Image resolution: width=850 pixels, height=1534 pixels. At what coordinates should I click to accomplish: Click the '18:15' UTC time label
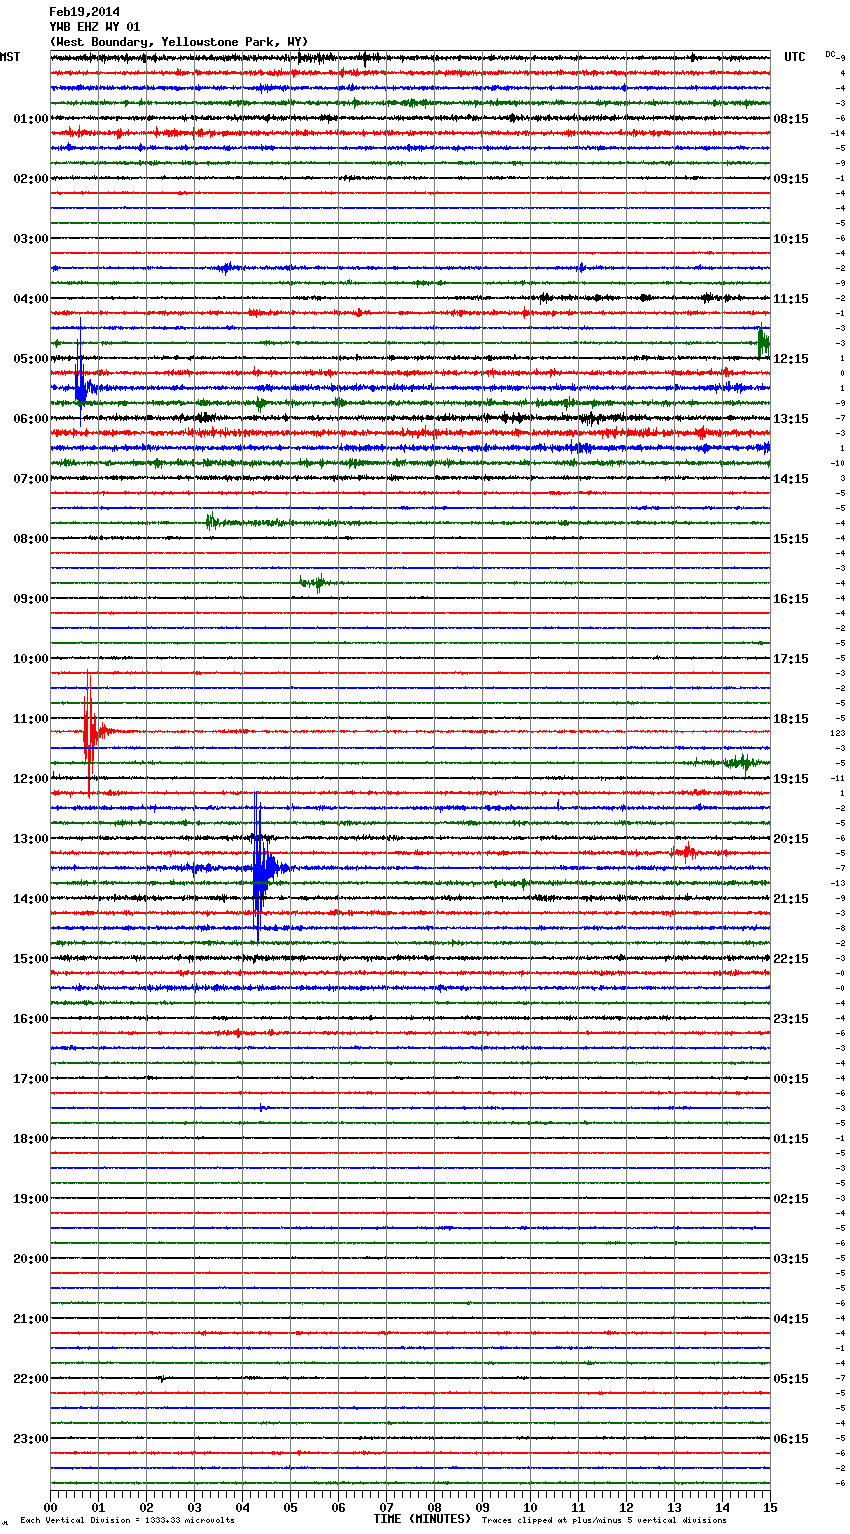click(x=791, y=719)
